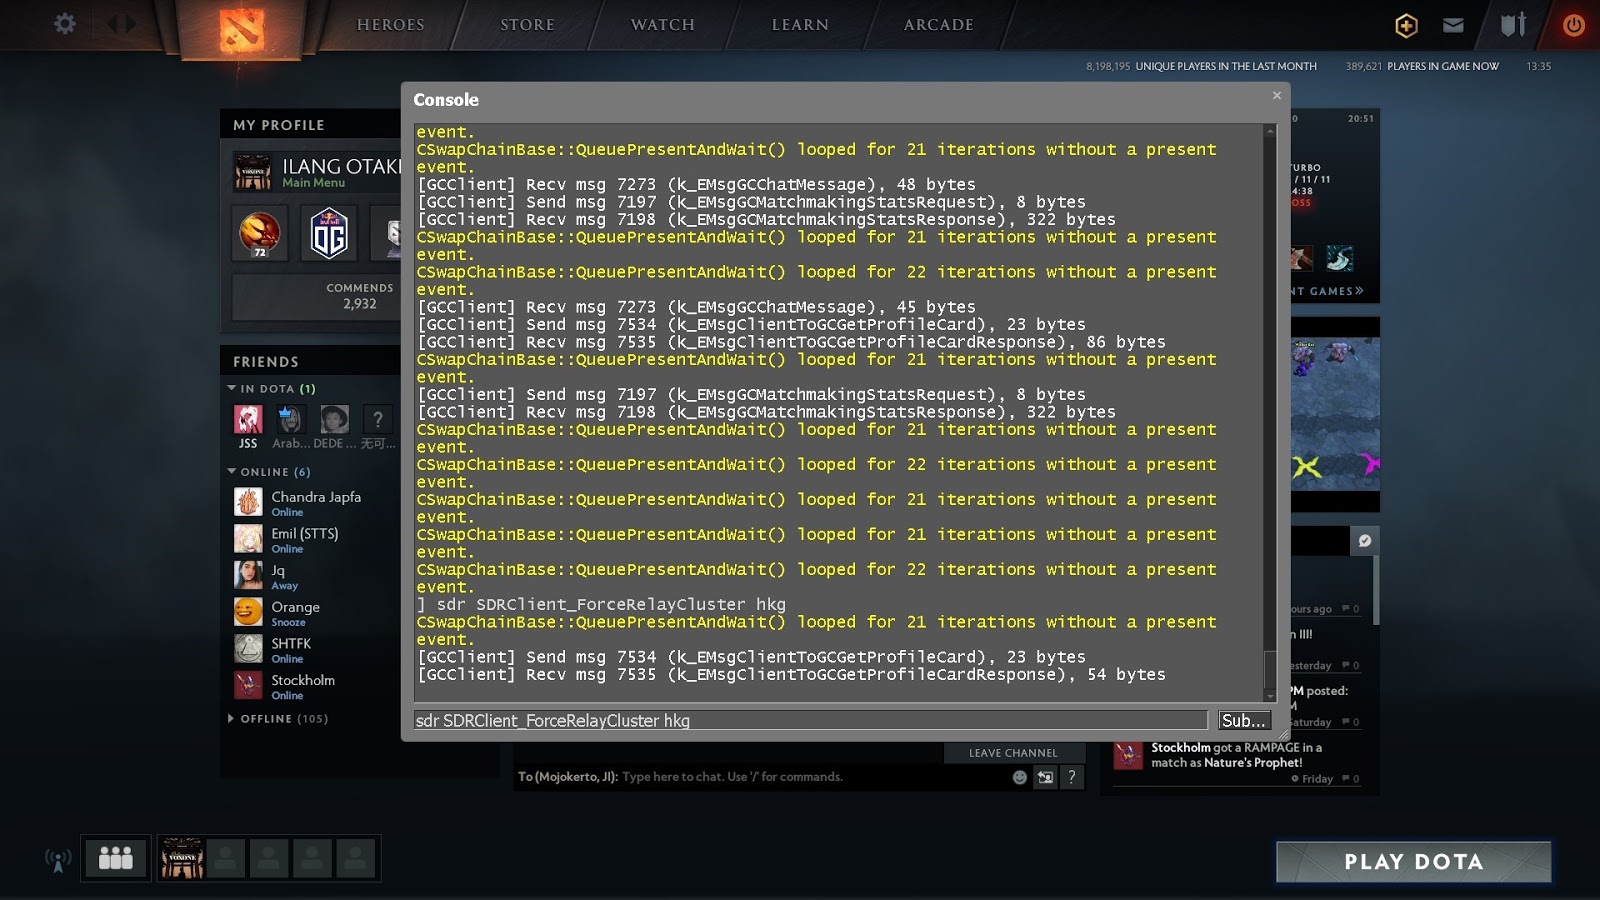Click the console scrollbar up arrow
Screen dimensions: 1600x900
click(1270, 131)
